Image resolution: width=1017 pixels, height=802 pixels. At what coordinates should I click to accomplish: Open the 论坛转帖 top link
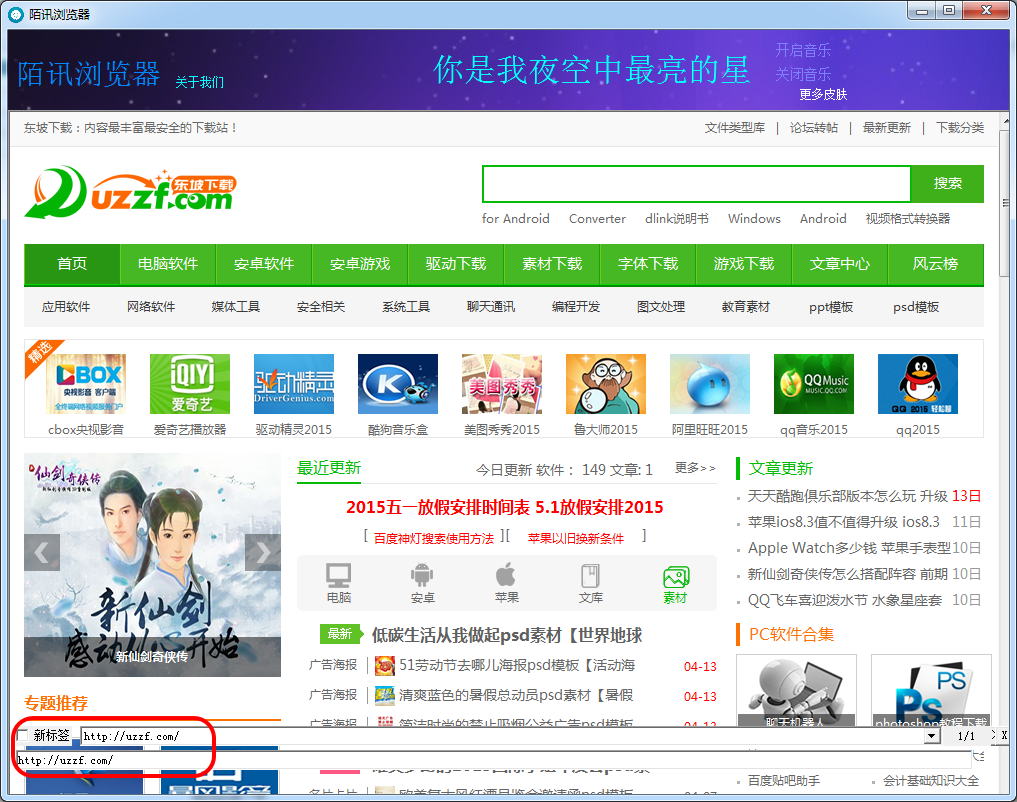[x=813, y=128]
